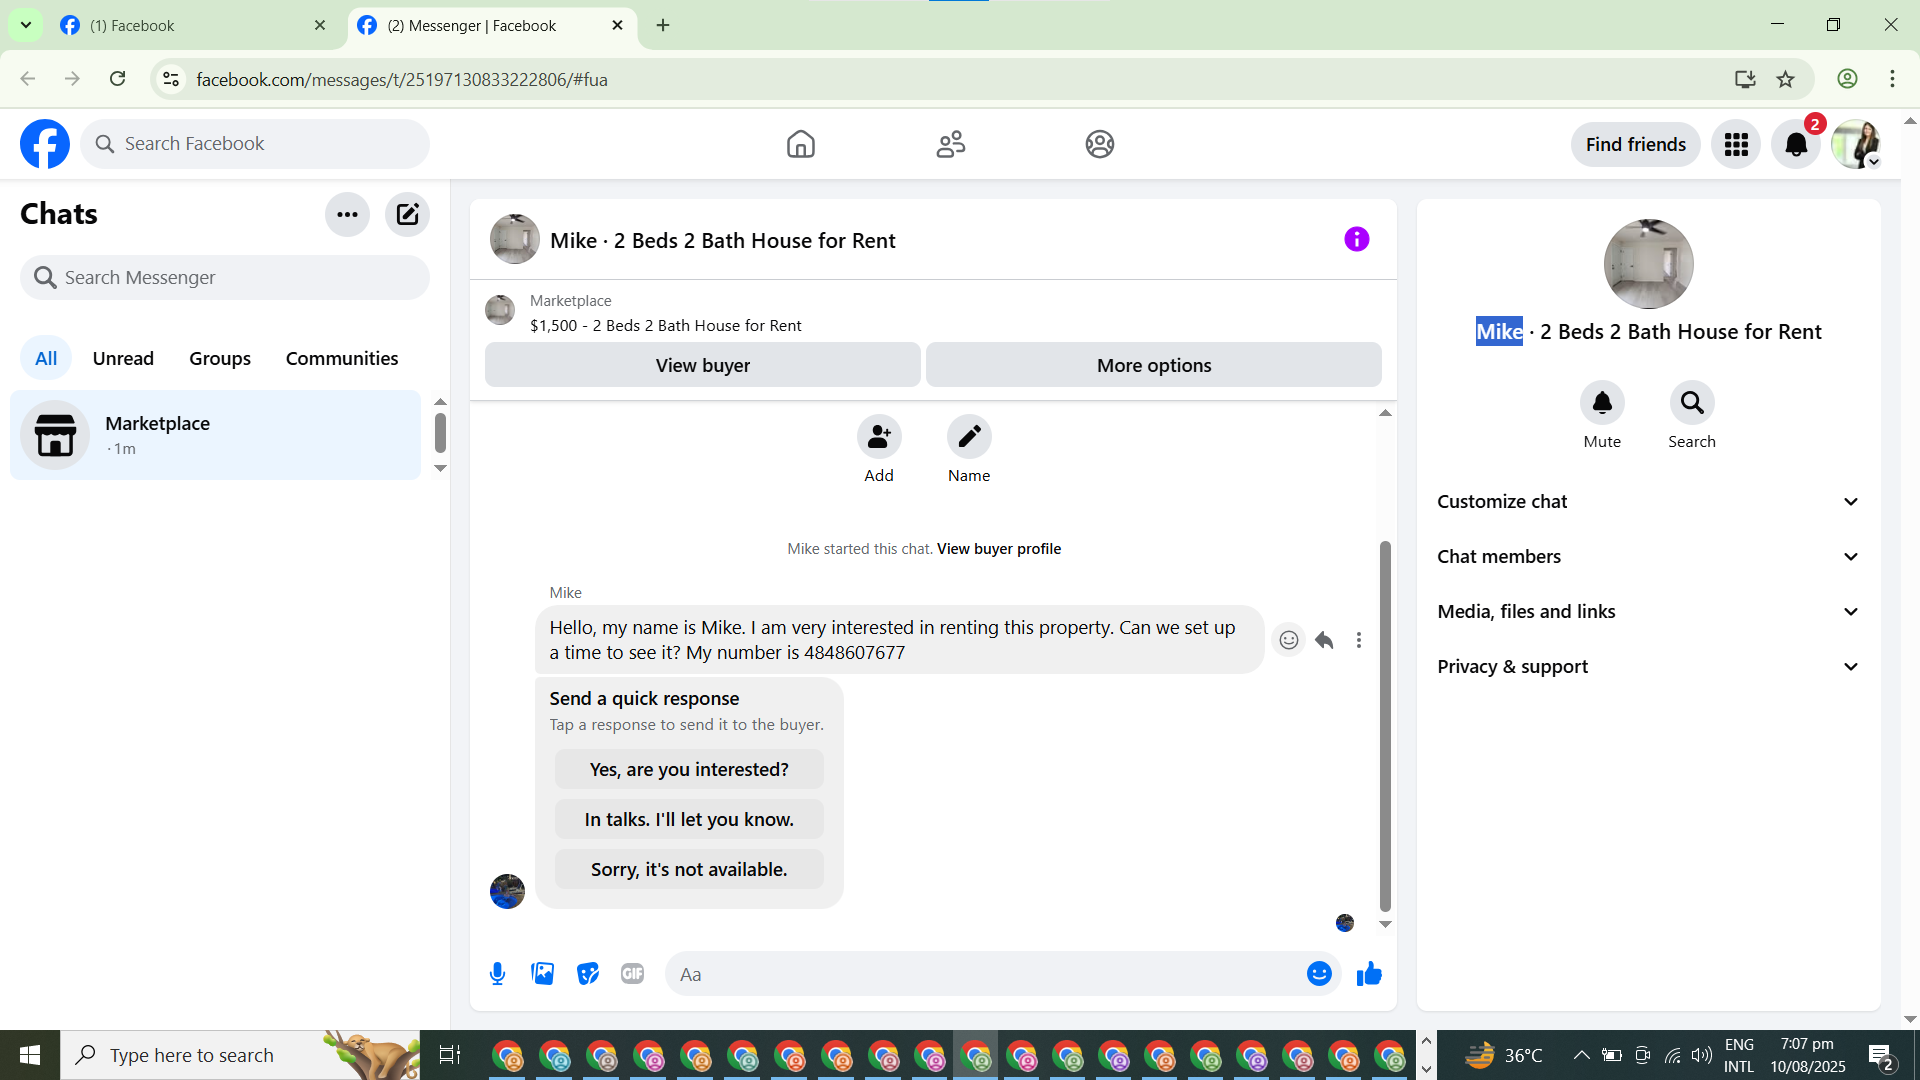Mute this conversation's notifications
Screen dimensions: 1920x1080
click(x=1601, y=403)
